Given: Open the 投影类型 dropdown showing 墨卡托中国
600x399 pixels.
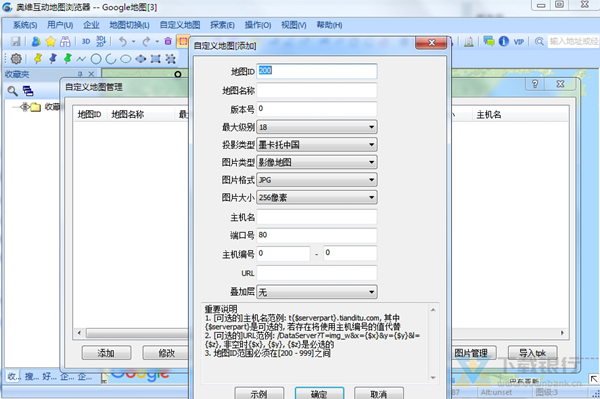Looking at the screenshot, I should pos(317,145).
